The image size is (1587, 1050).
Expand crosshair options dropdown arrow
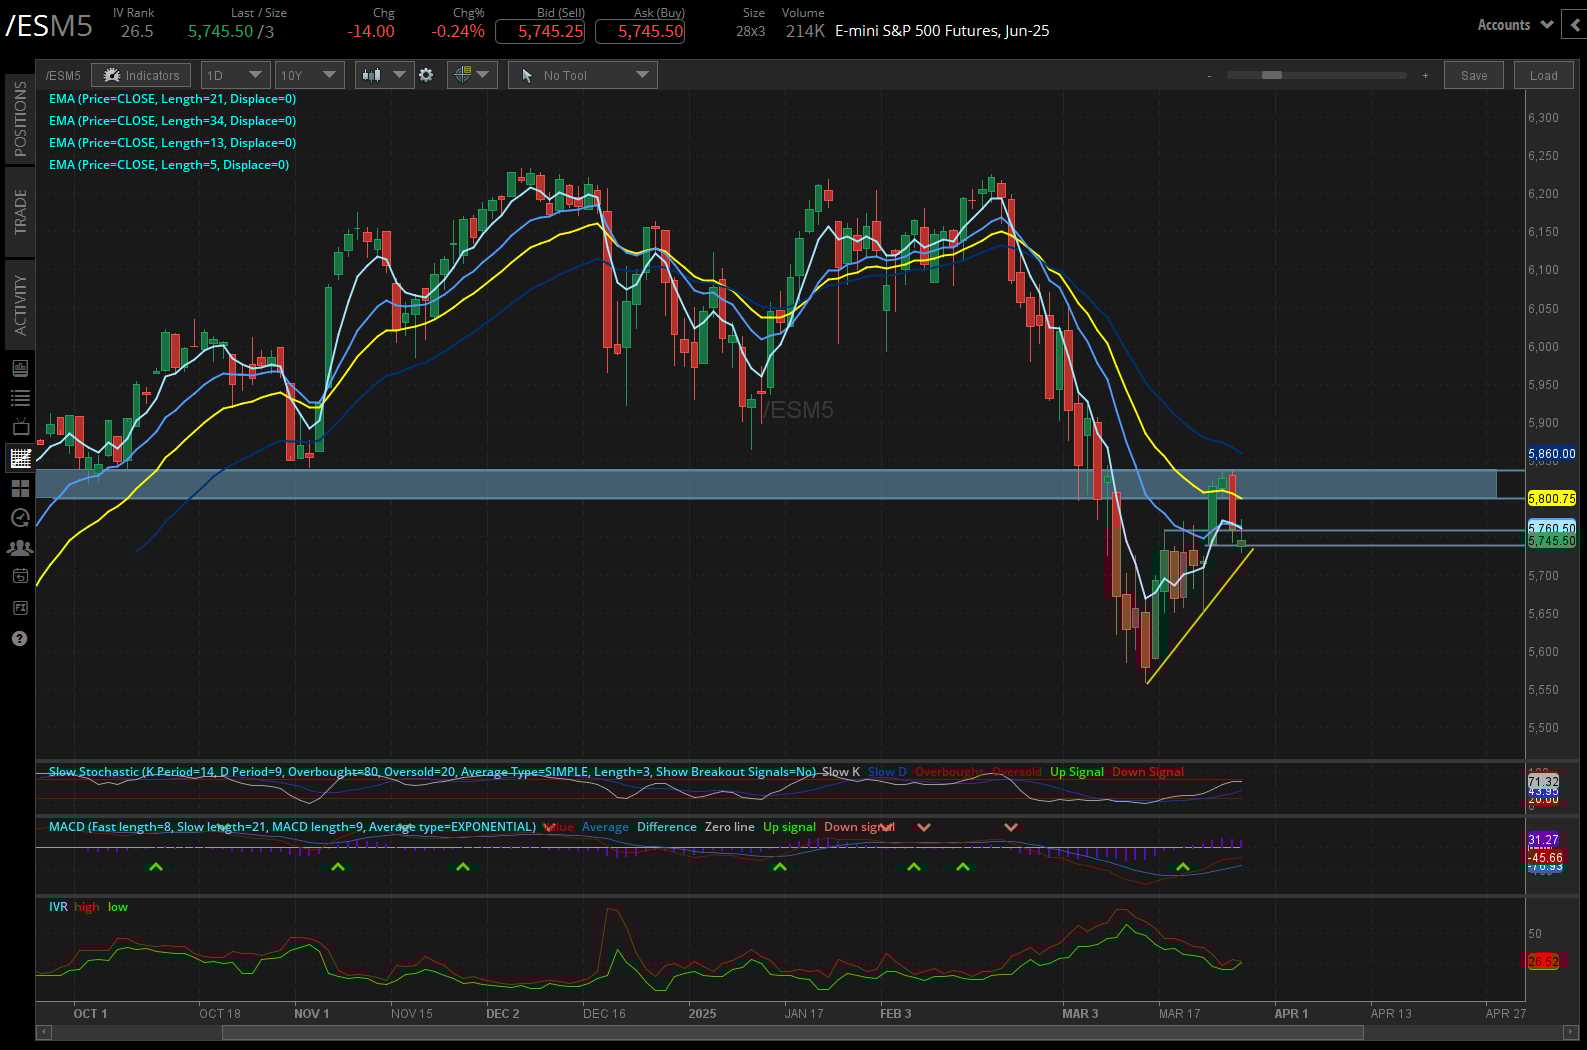point(484,75)
